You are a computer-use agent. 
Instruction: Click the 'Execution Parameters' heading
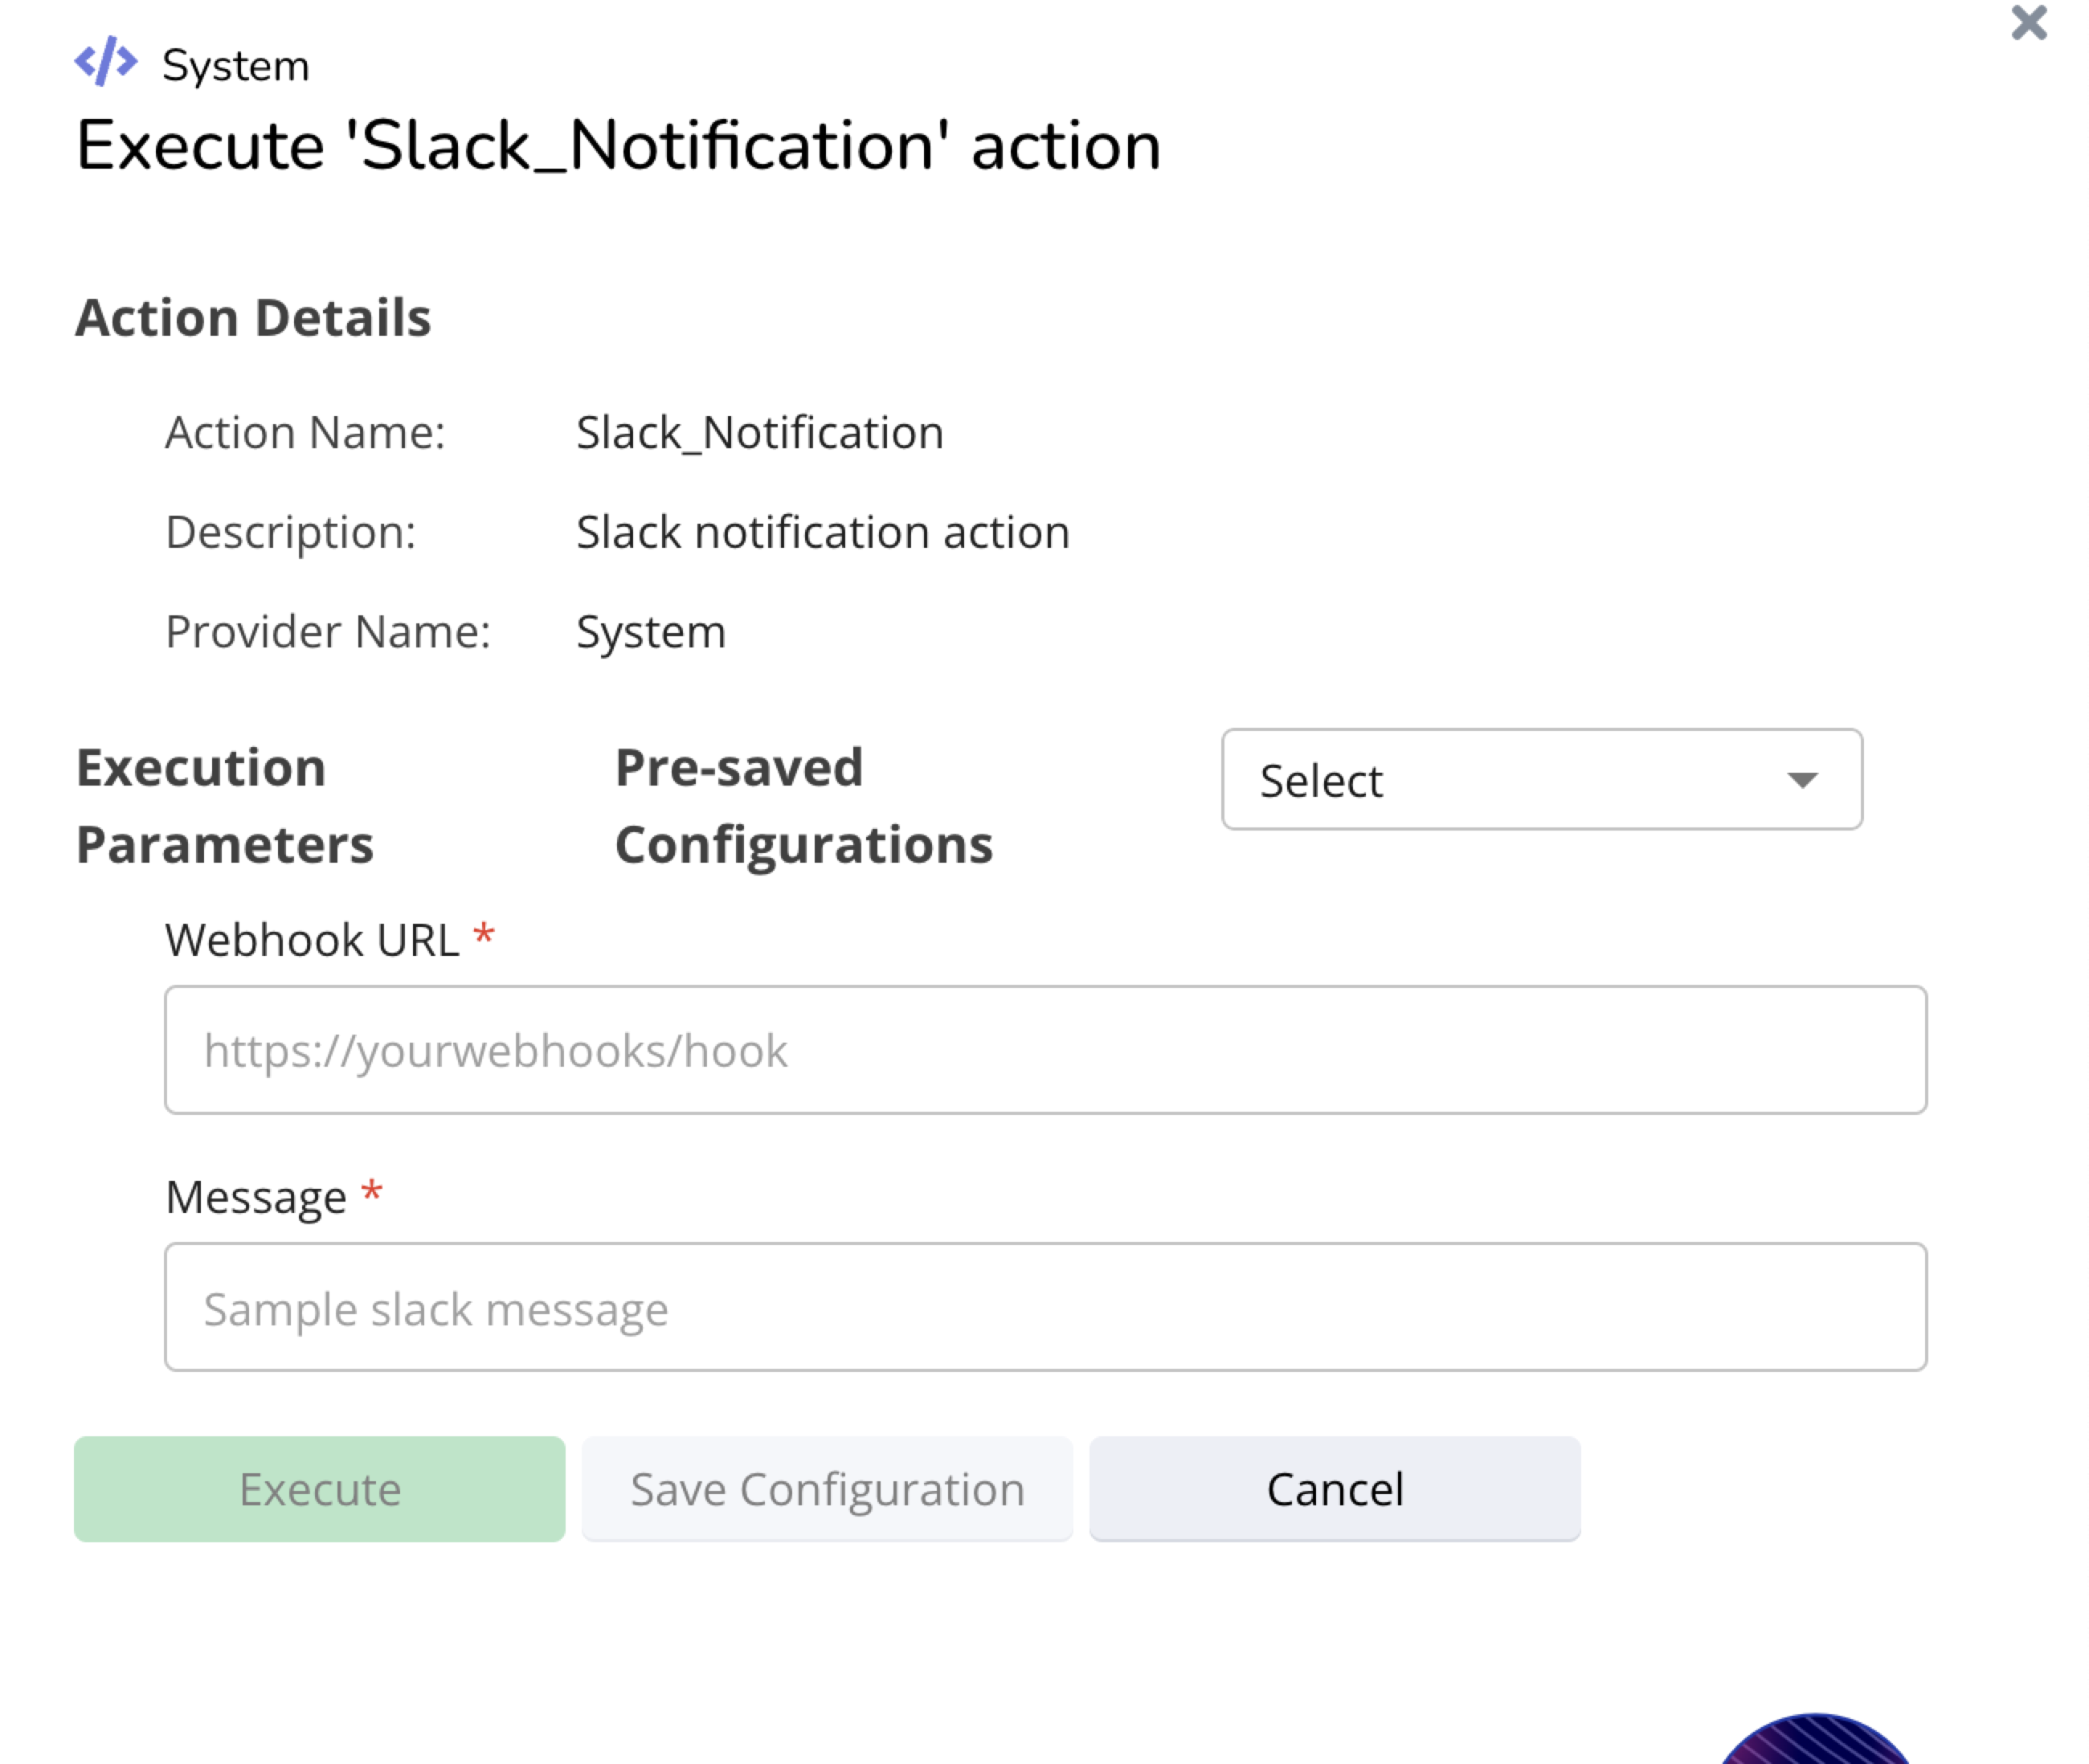click(225, 806)
